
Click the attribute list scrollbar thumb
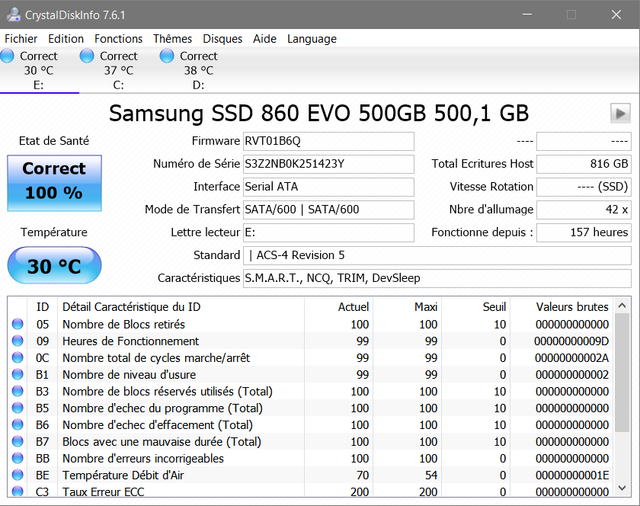coord(622,373)
